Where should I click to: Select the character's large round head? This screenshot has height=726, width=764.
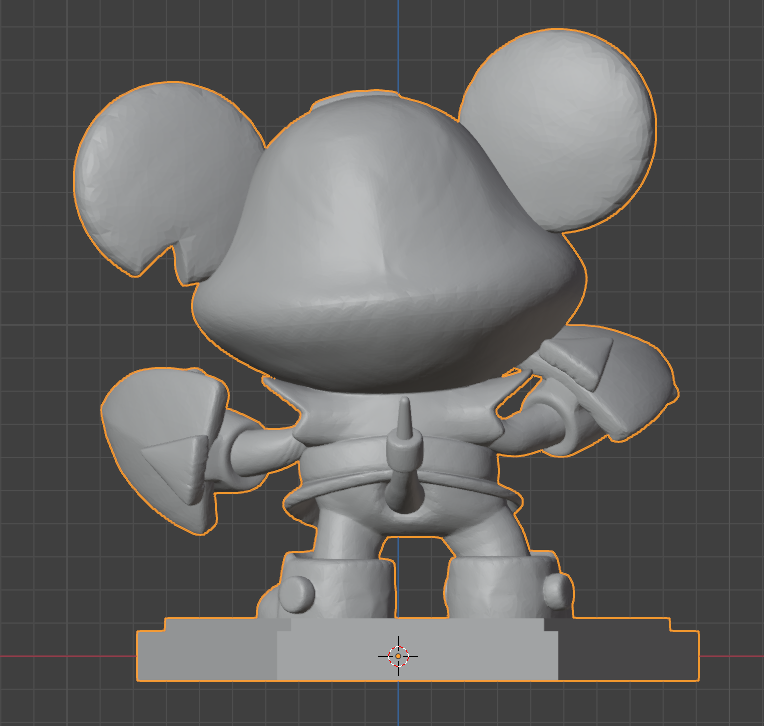pyautogui.click(x=389, y=241)
